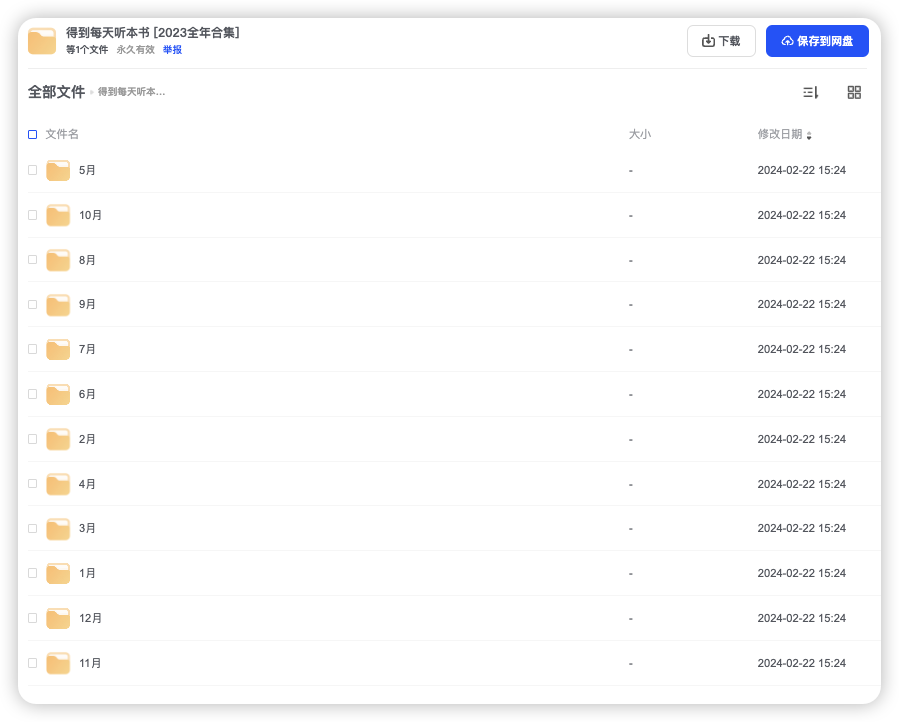The height and width of the screenshot is (722, 899).
Task: Click 保存到网盘 button
Action: [817, 41]
